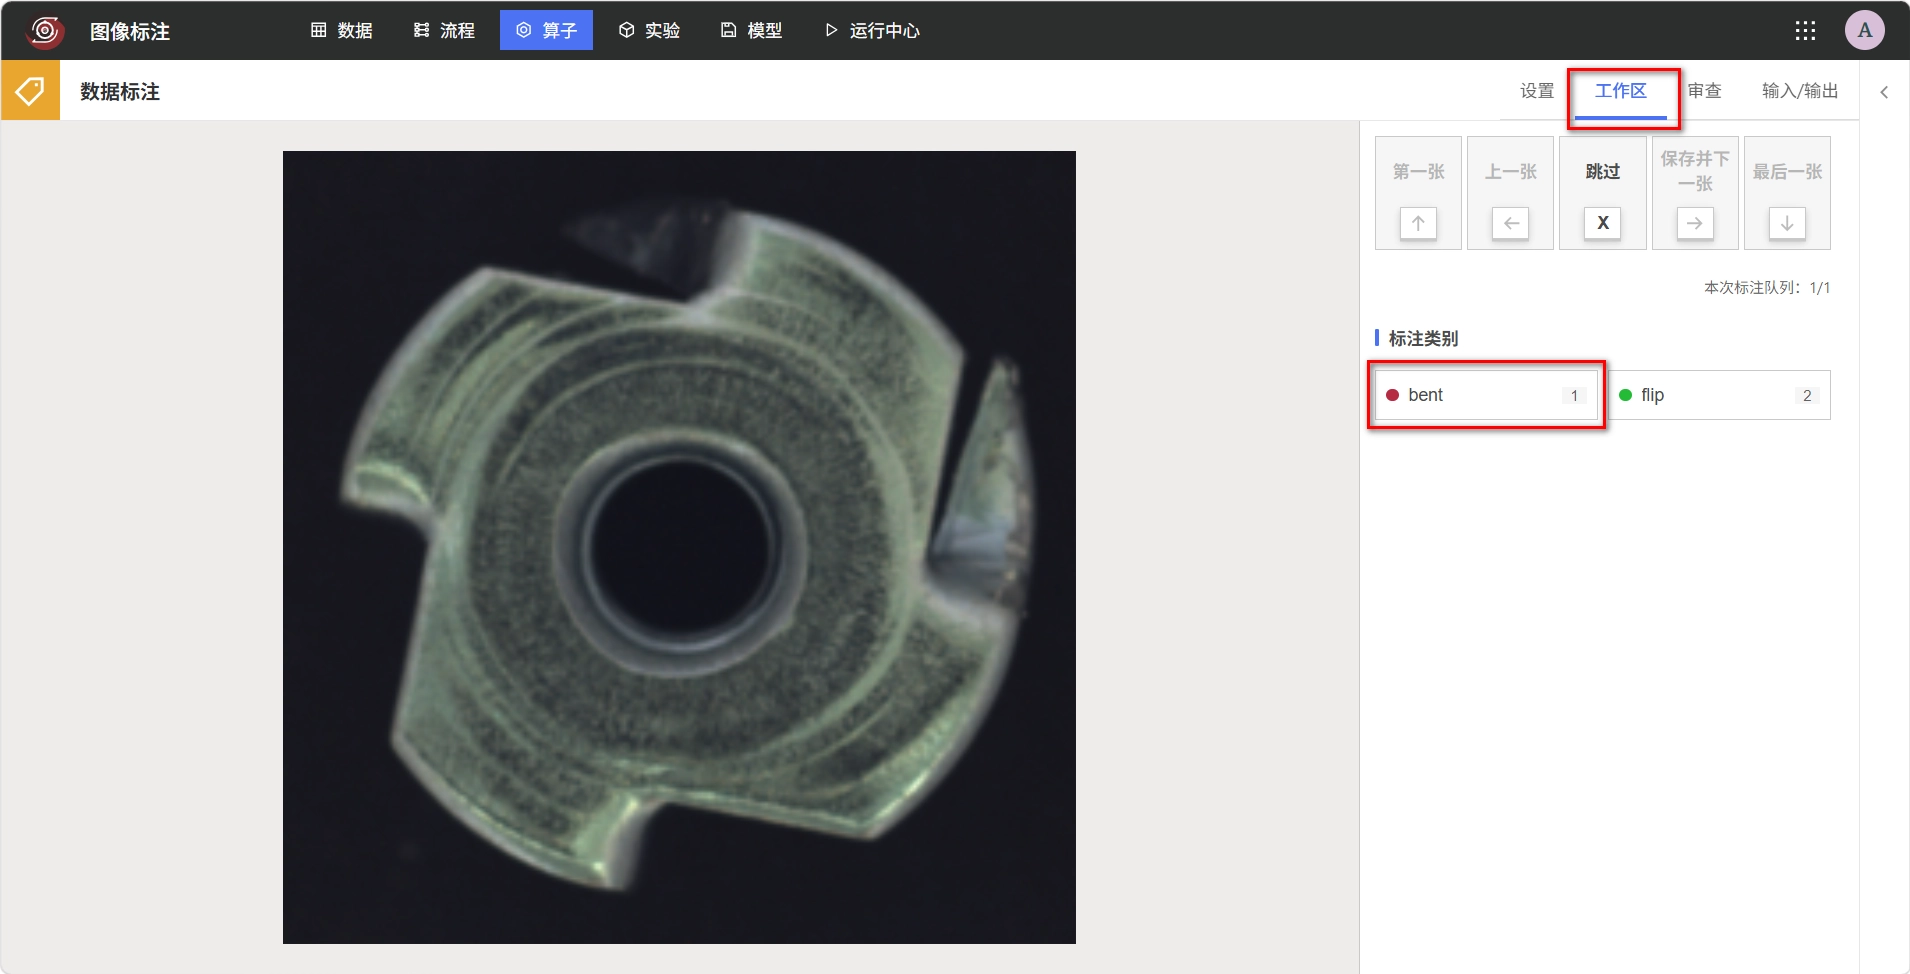Open the 流程 menu in top bar

[x=444, y=31]
